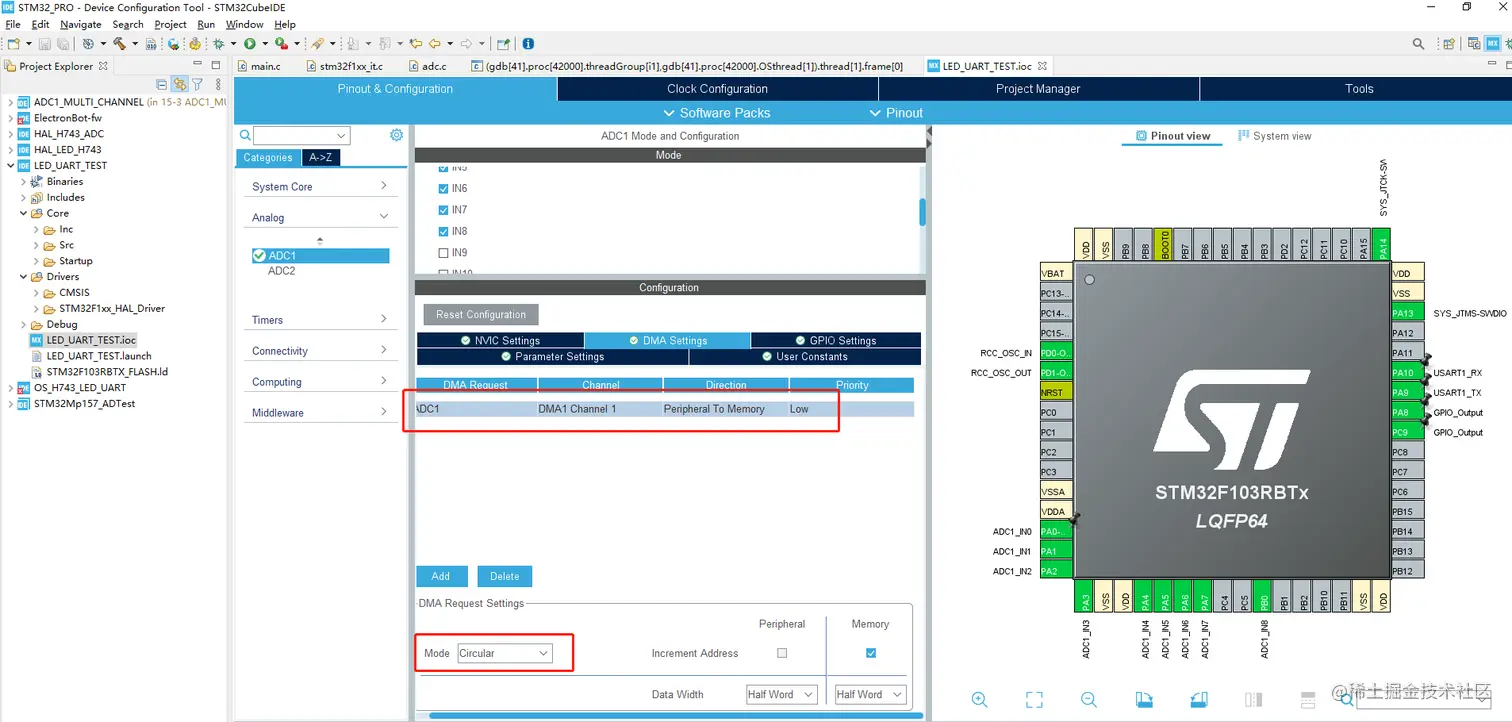Switch to the Device Configuration MX perspective icon
The image size is (1512, 722).
pyautogui.click(x=1494, y=44)
